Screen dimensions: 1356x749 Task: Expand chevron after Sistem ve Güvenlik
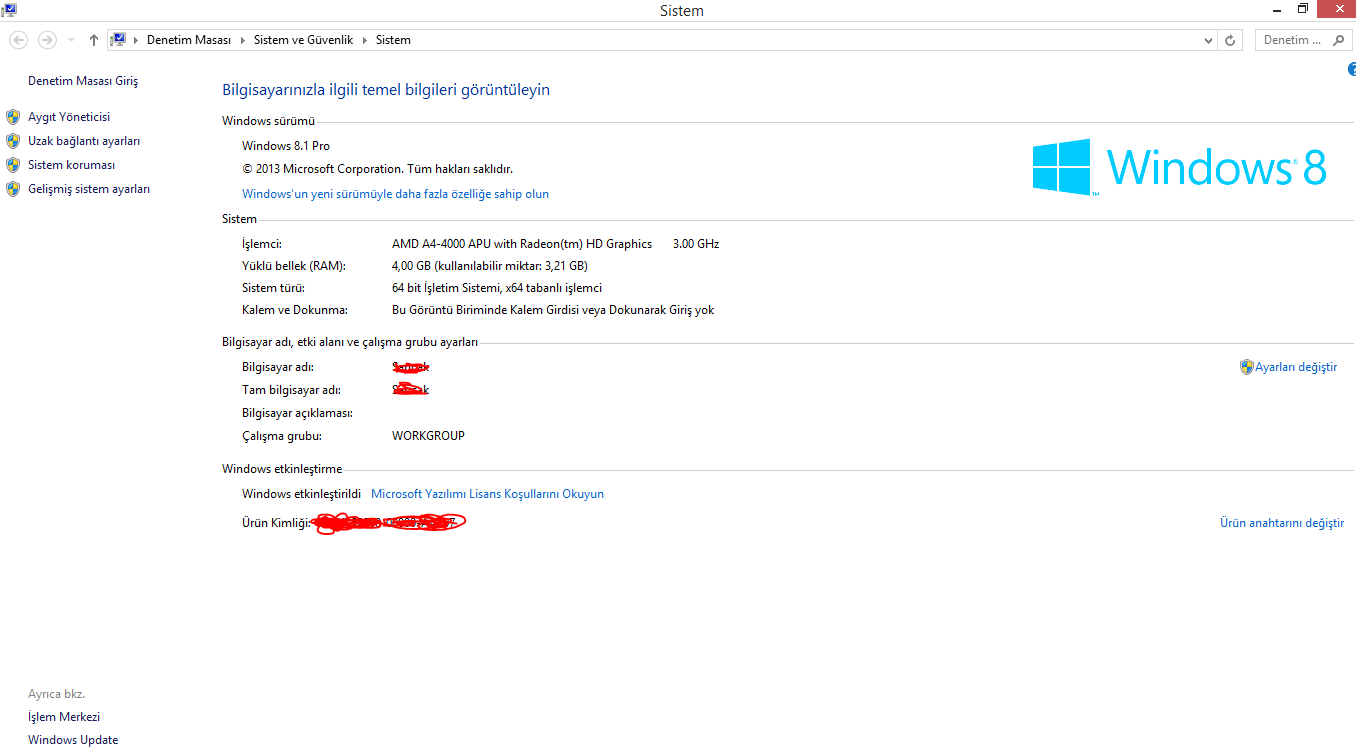tap(366, 40)
